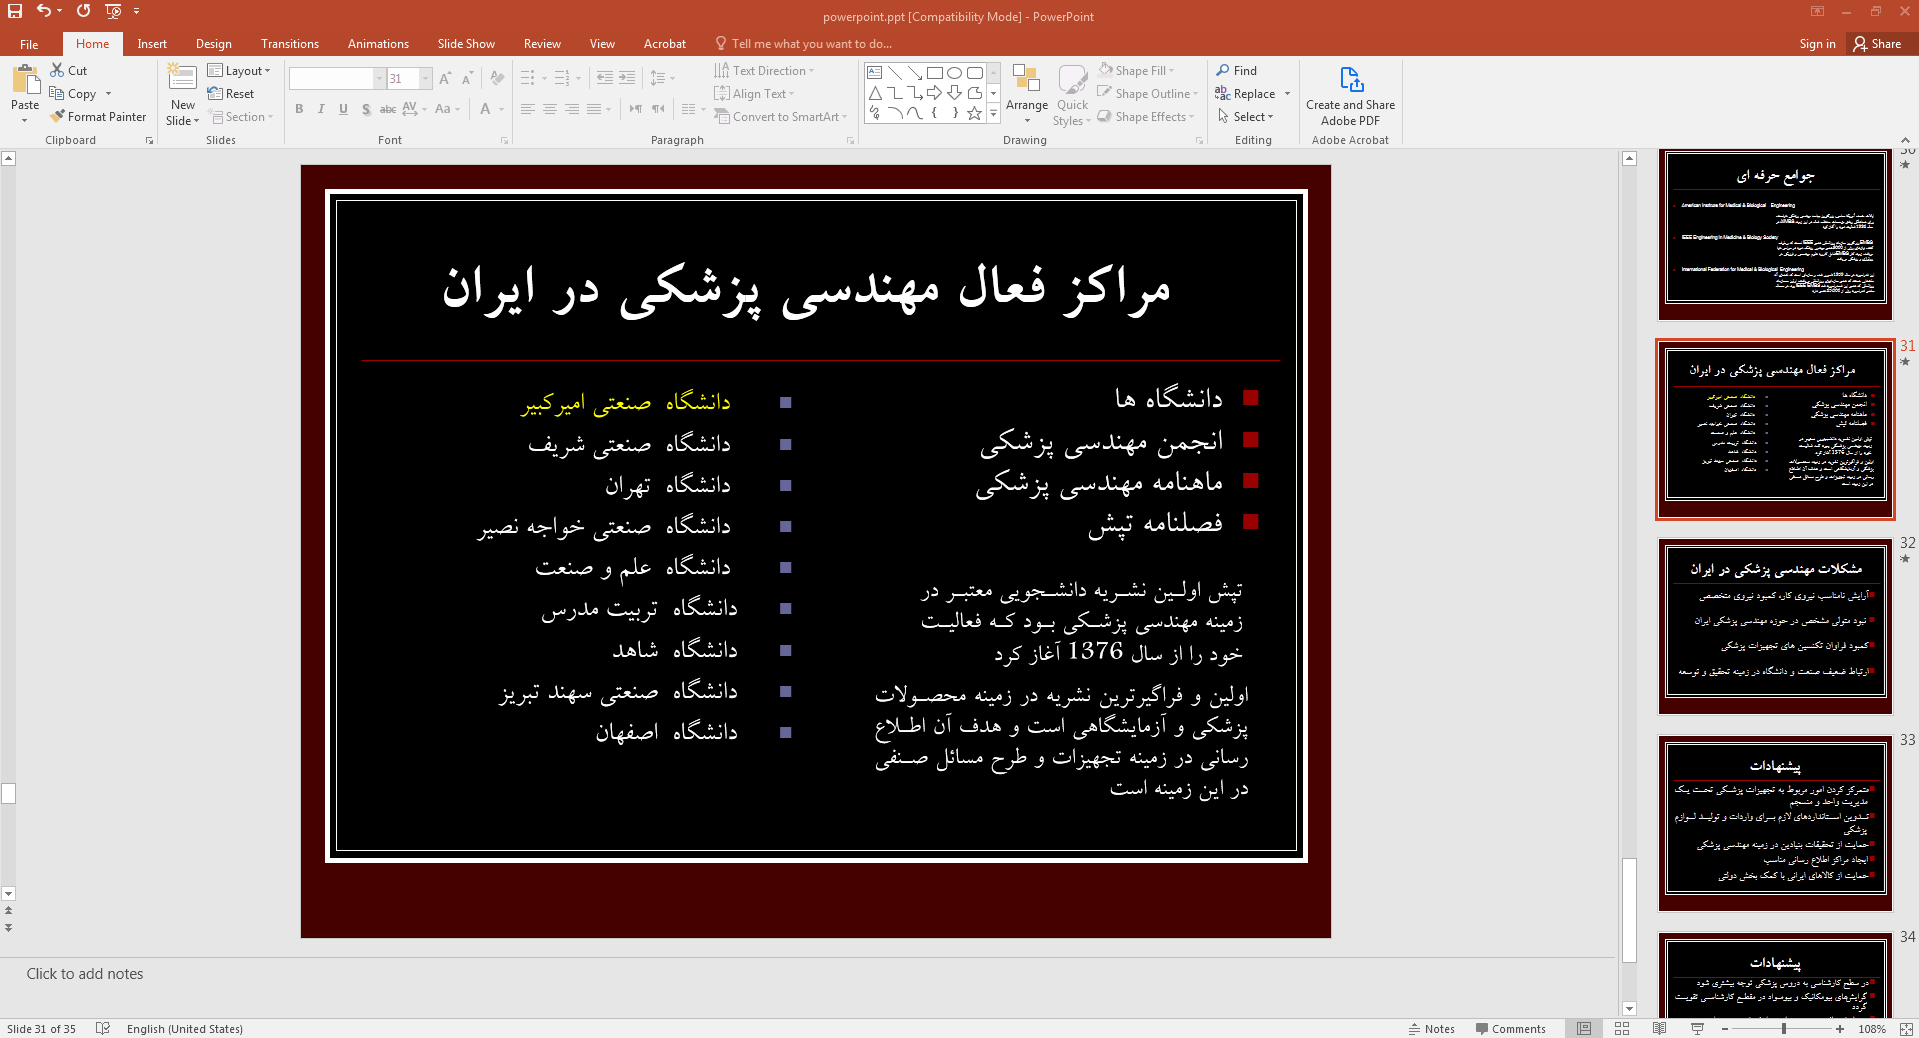Viewport: 1919px width, 1038px height.
Task: Switch to Slide Sorter view
Action: click(1622, 1028)
